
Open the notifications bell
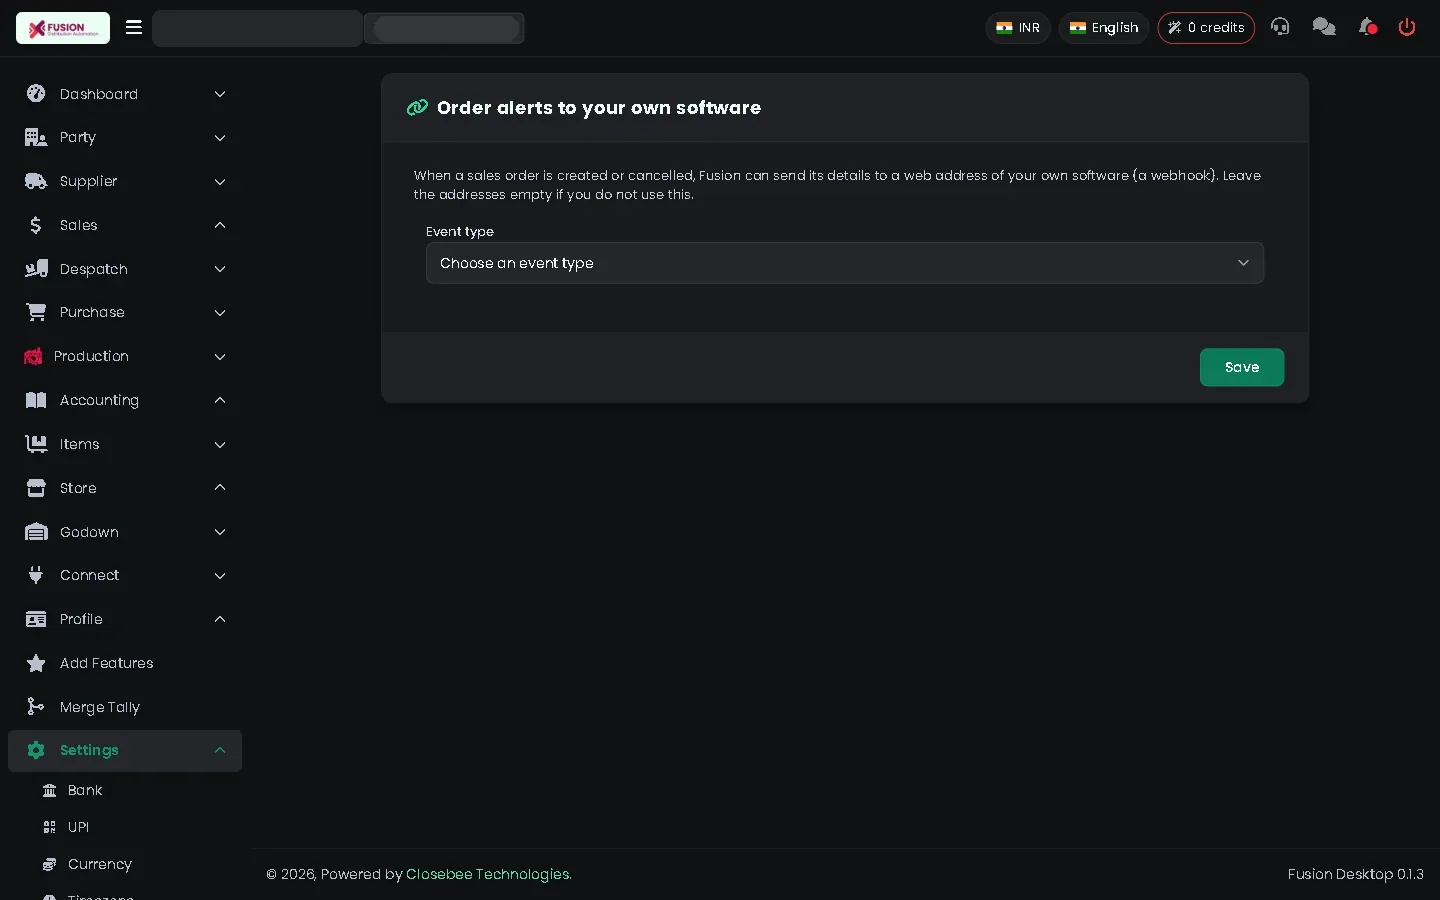click(x=1367, y=27)
